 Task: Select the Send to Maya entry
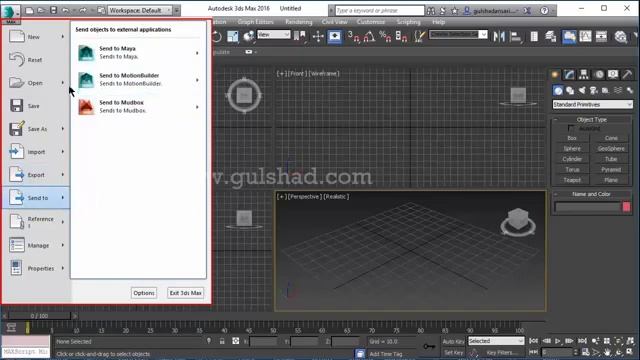(138, 53)
